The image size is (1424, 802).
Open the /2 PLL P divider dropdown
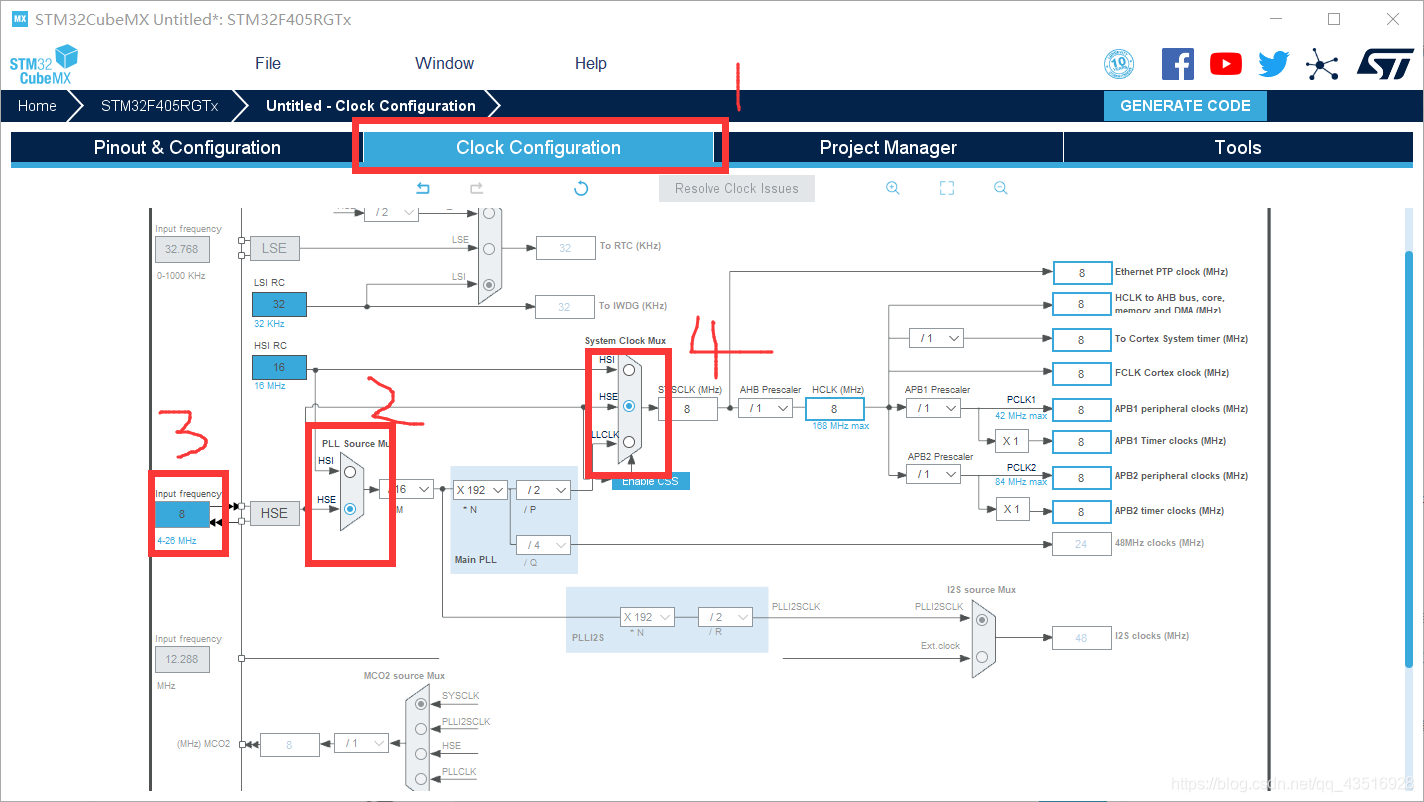tap(543, 490)
